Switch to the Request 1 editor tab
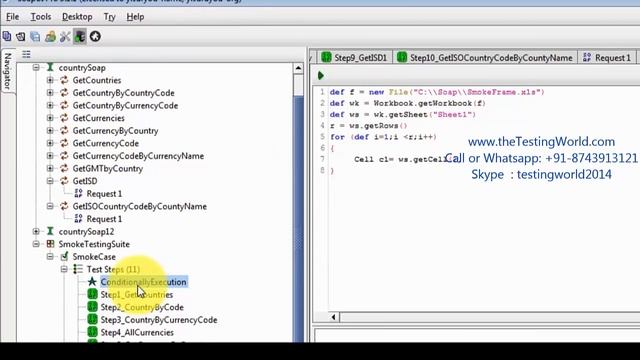 coord(607,58)
